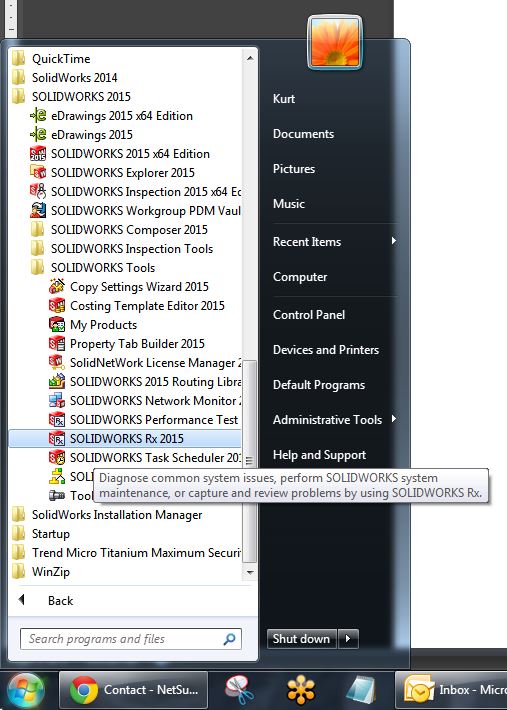507x710 pixels.
Task: Open Costing Template Editor 2015 icon
Action: tap(57, 306)
